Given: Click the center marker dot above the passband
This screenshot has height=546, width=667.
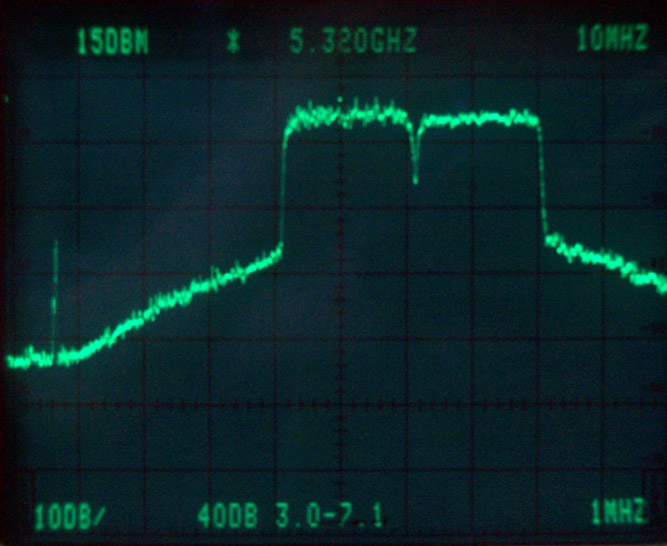Looking at the screenshot, I should tap(339, 100).
